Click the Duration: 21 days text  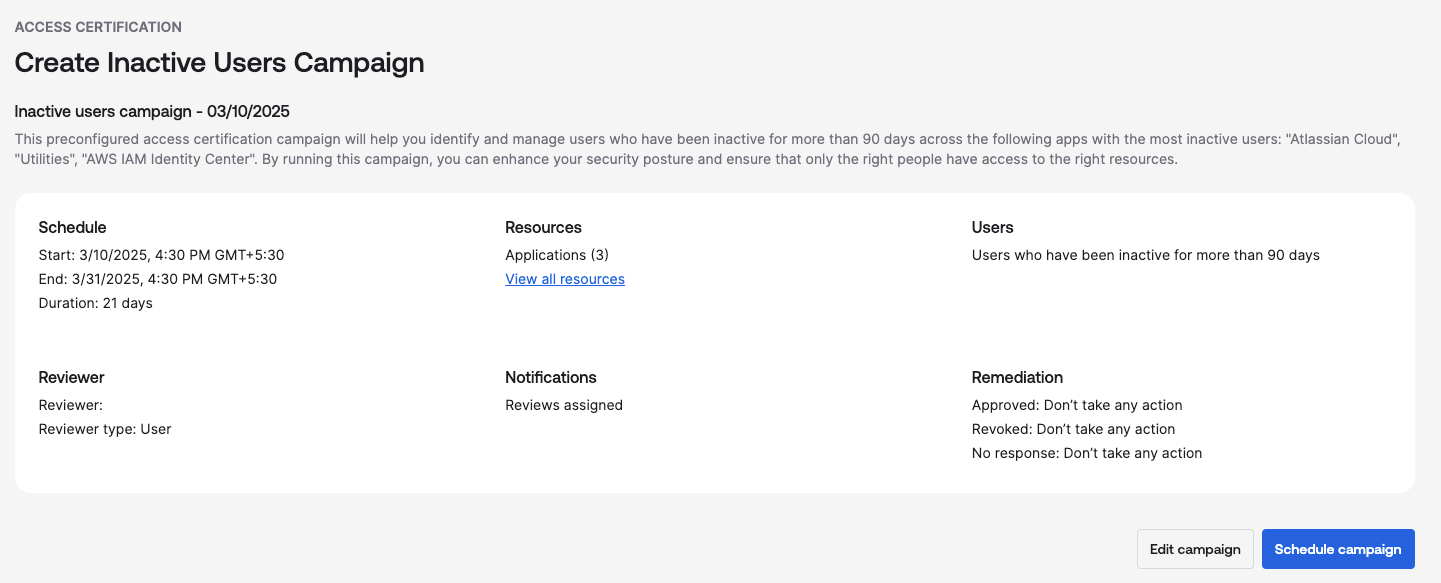click(x=95, y=303)
